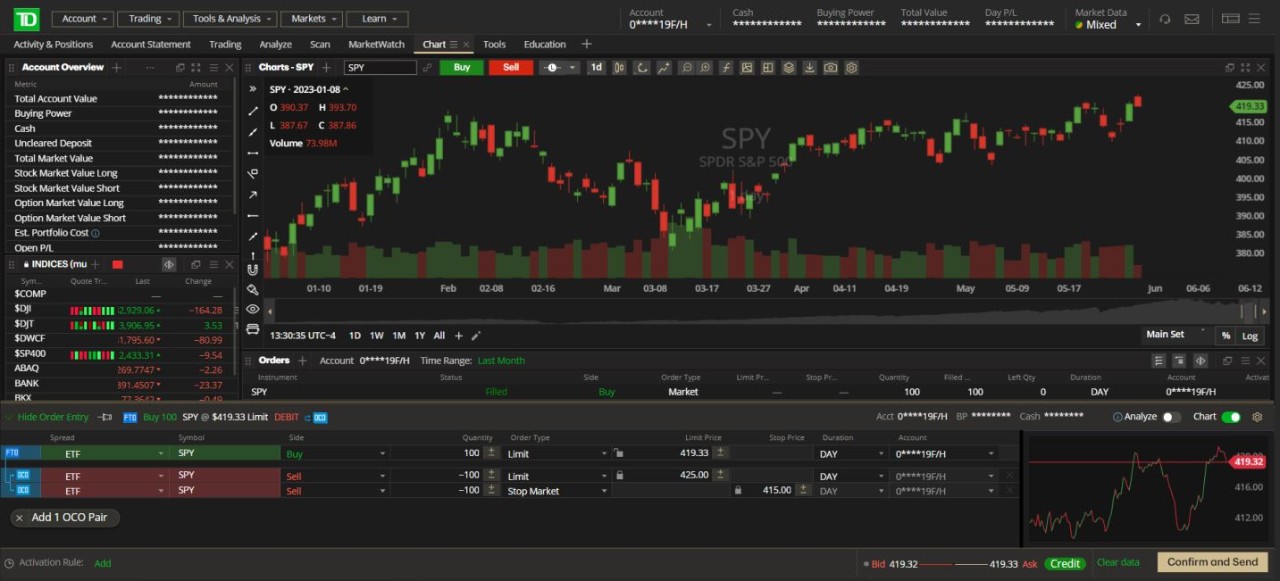Click Add 1 OCO Pair
1280x581 pixels.
pos(66,517)
